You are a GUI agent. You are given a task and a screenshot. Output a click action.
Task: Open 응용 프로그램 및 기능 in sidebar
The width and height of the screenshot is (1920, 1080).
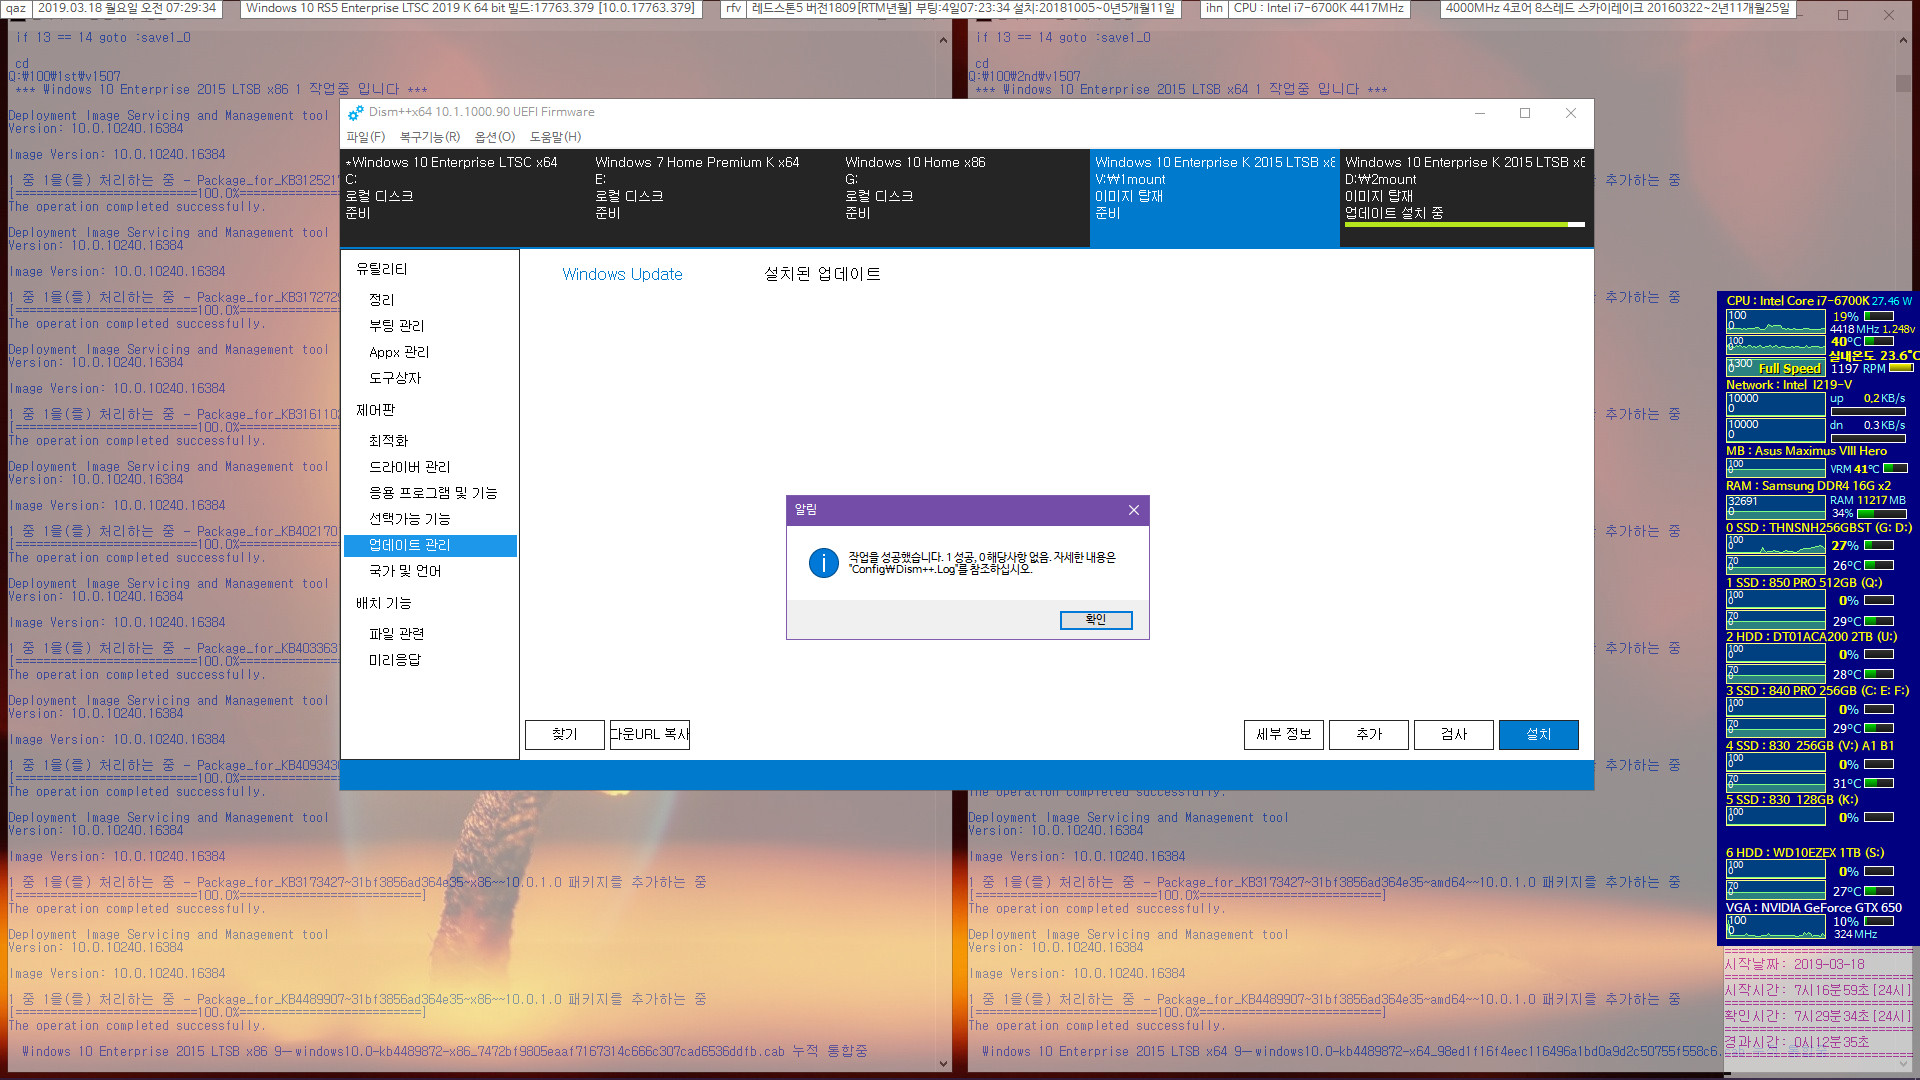[433, 493]
